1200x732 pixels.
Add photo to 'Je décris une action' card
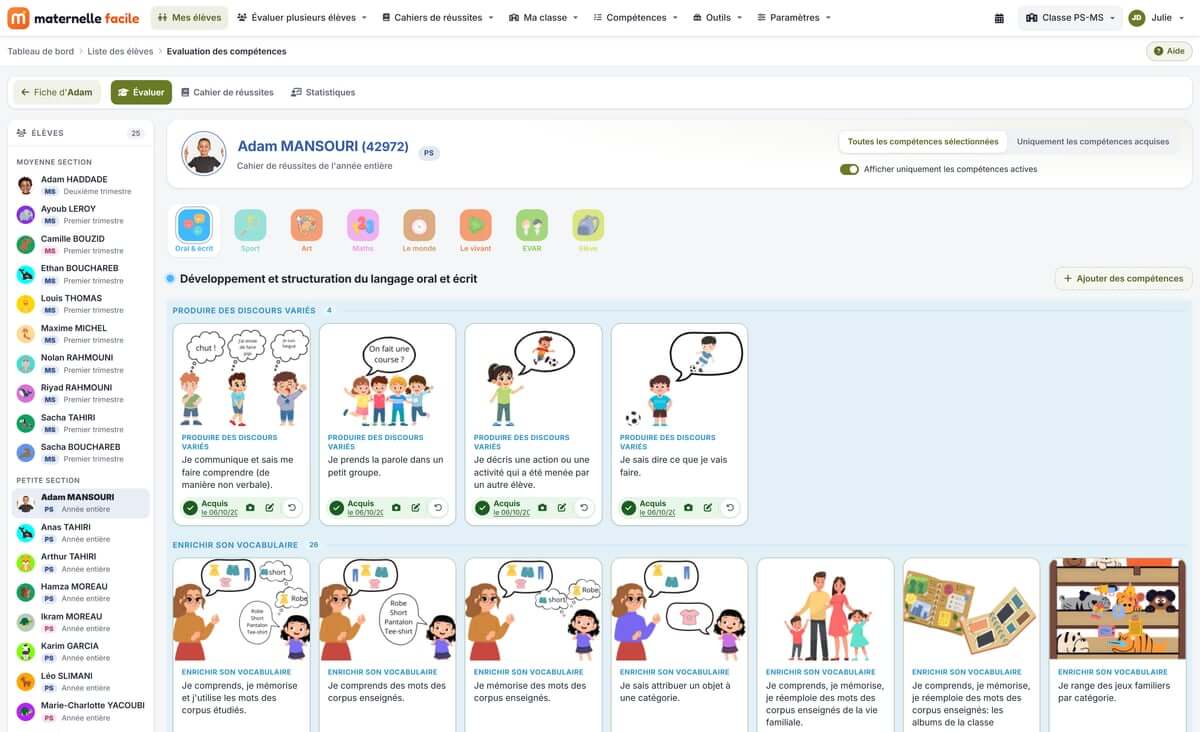pos(542,508)
